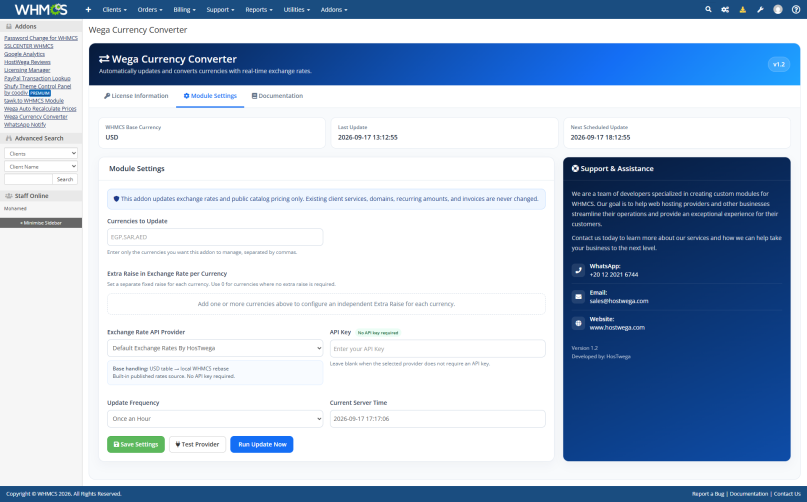Open the Clients search type dropdown
The height and width of the screenshot is (502, 807).
(x=41, y=153)
